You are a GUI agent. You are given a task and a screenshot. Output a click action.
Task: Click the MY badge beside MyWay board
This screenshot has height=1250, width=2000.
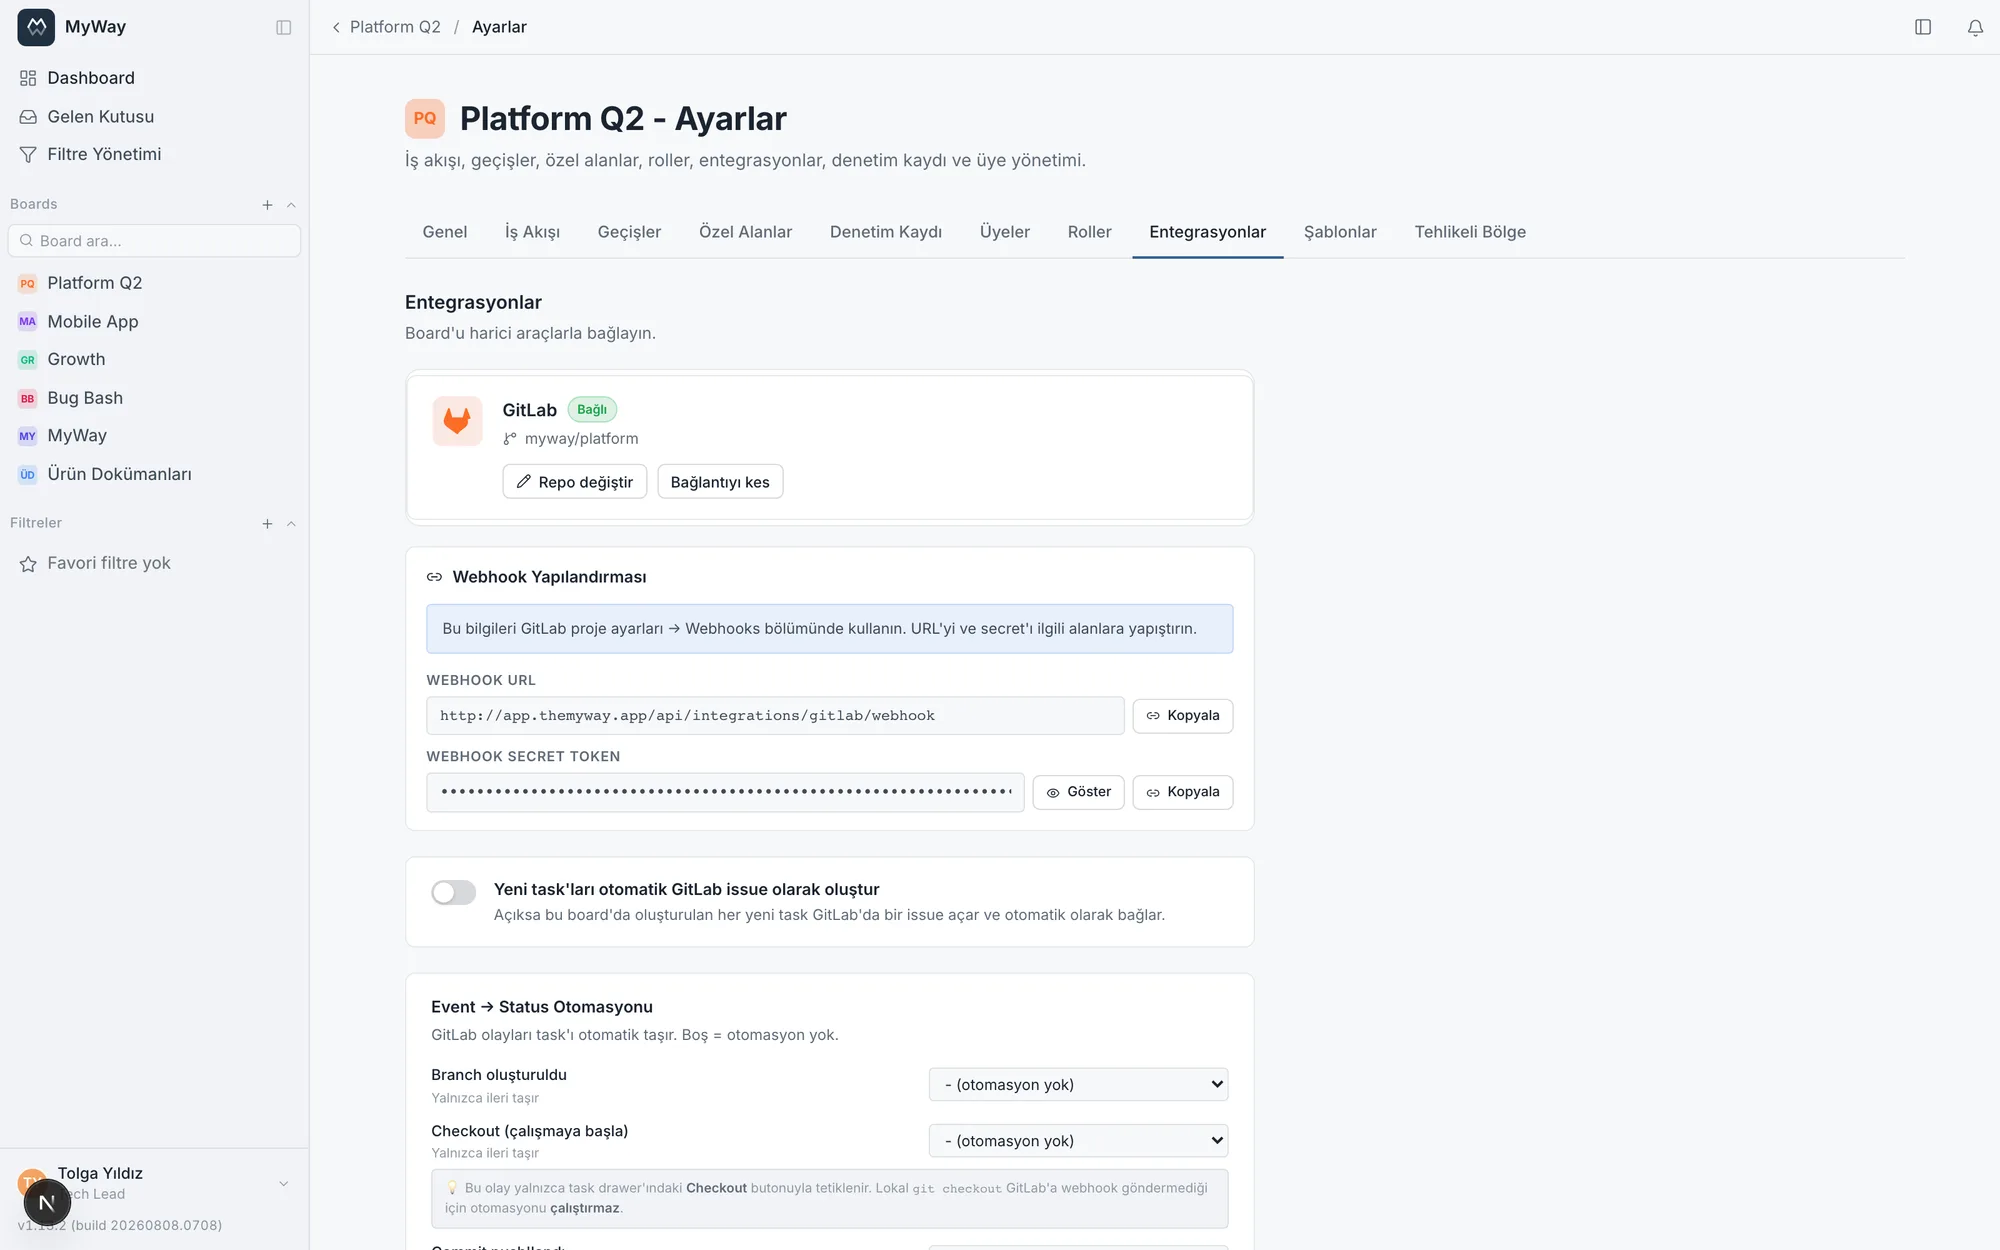click(28, 436)
